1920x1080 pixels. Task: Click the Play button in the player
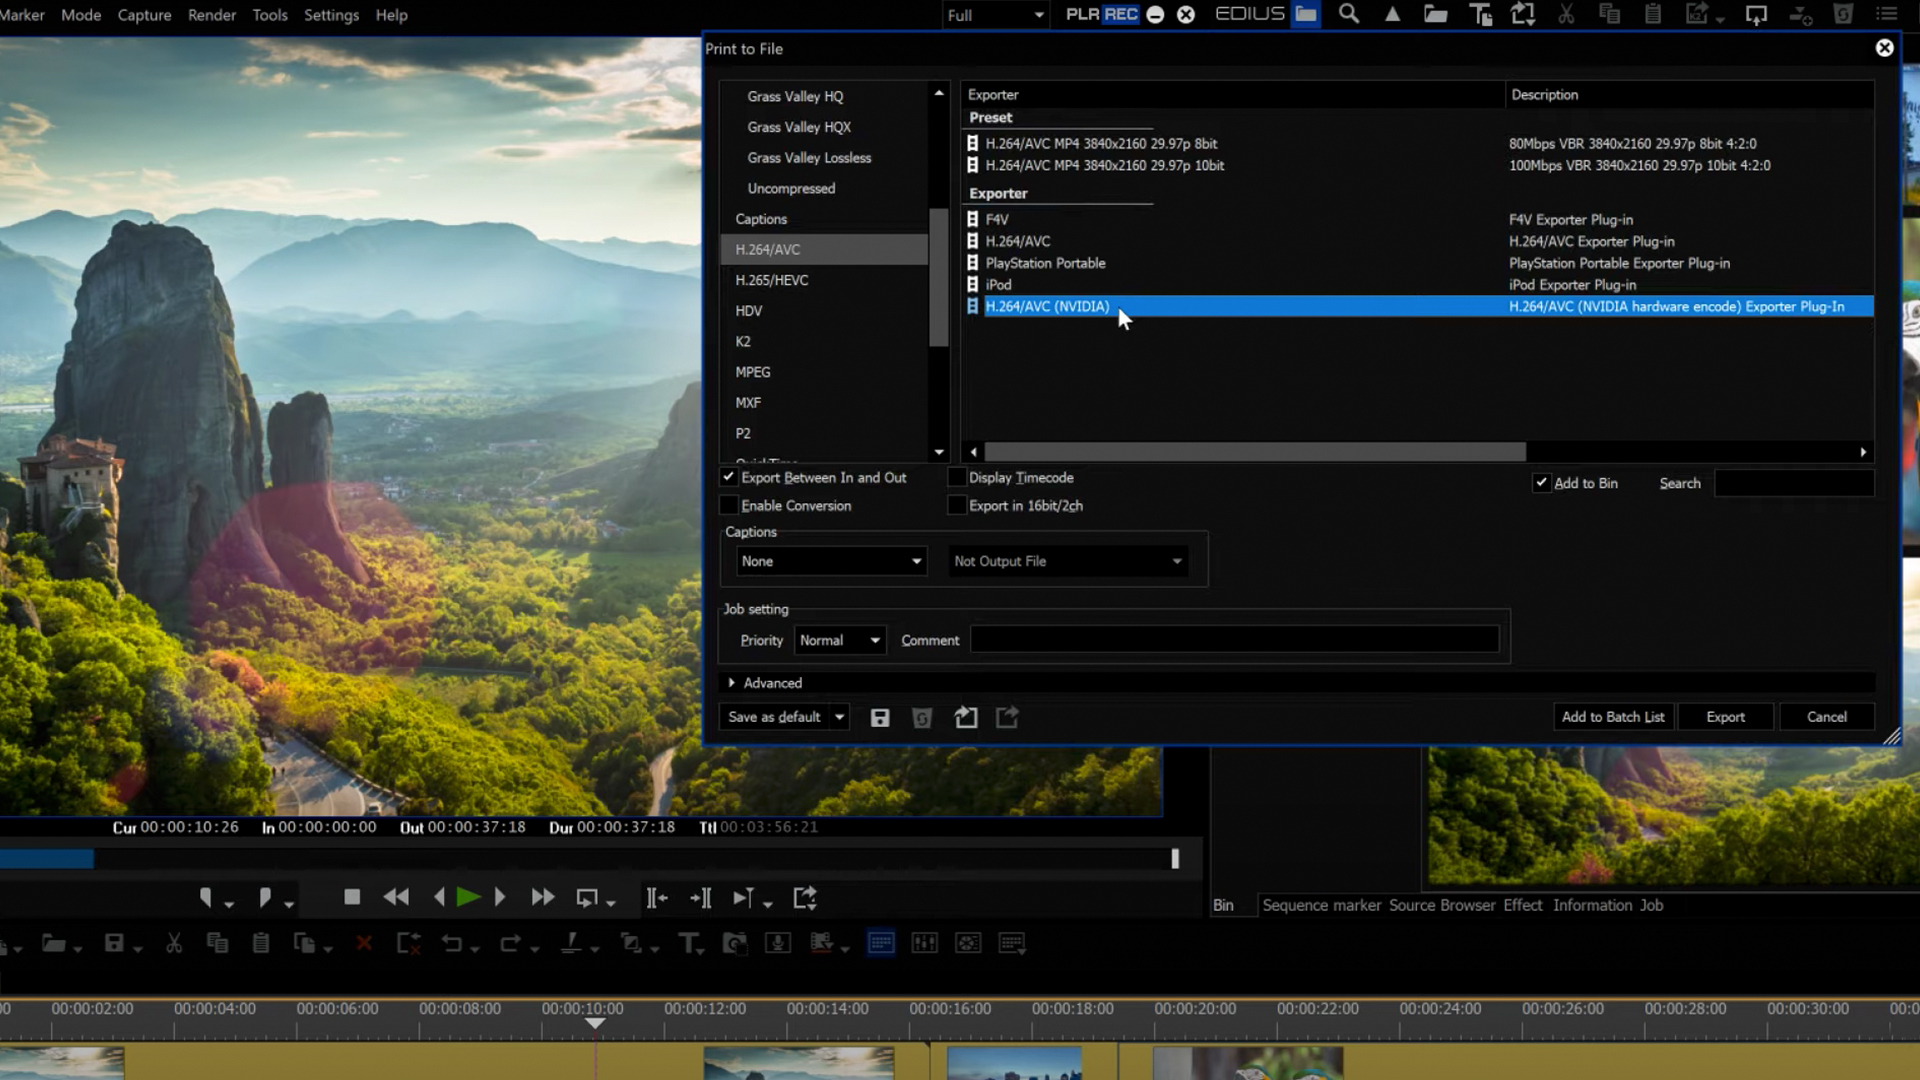[x=467, y=898]
